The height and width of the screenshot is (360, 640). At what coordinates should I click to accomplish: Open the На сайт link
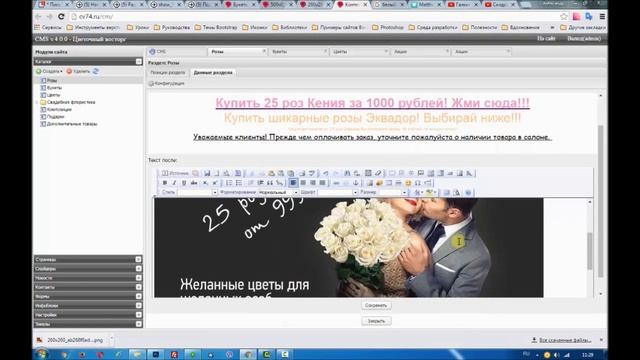pos(546,38)
